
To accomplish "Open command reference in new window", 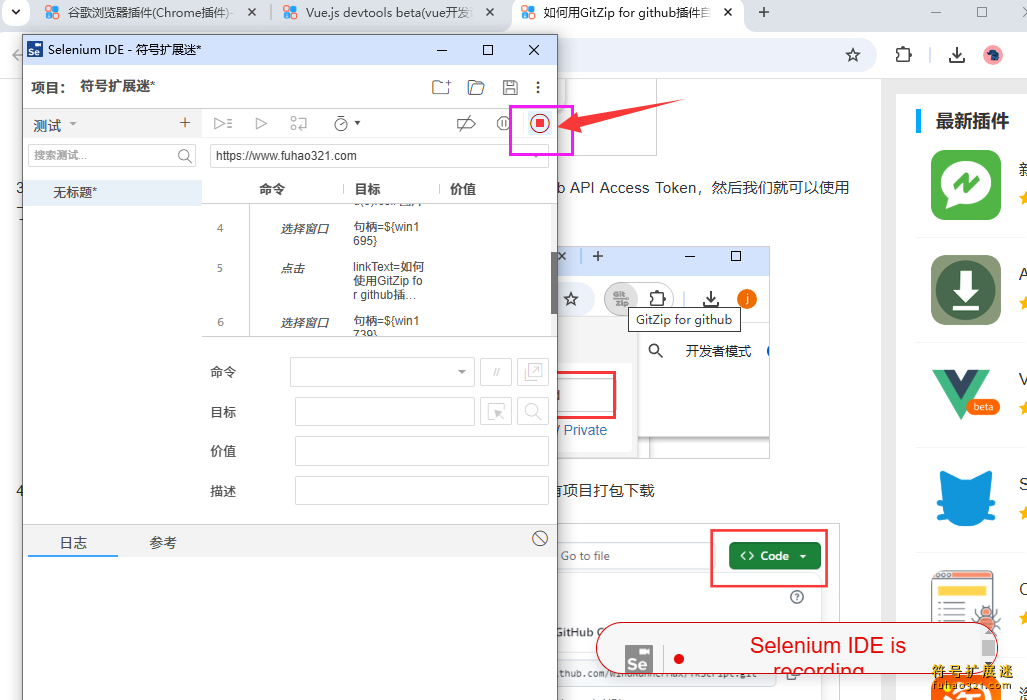I will pos(532,372).
